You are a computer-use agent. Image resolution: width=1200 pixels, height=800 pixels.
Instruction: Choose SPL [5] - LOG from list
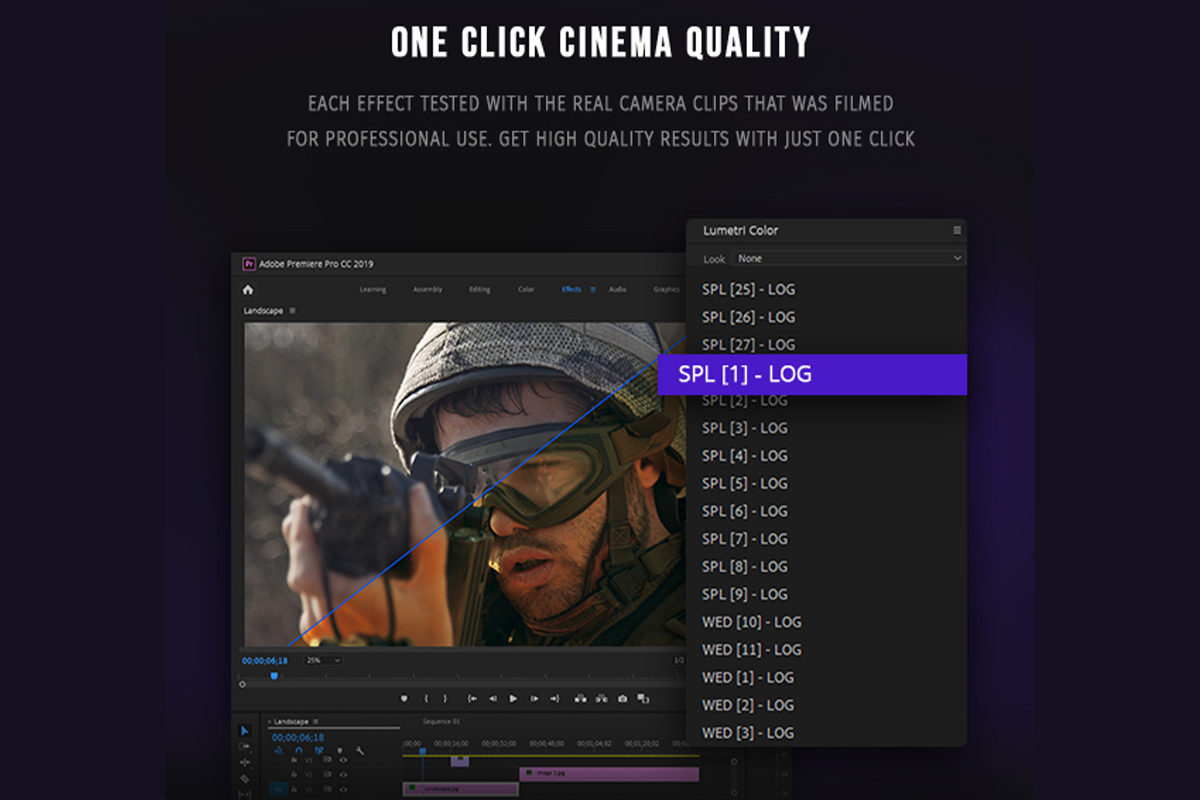point(745,483)
